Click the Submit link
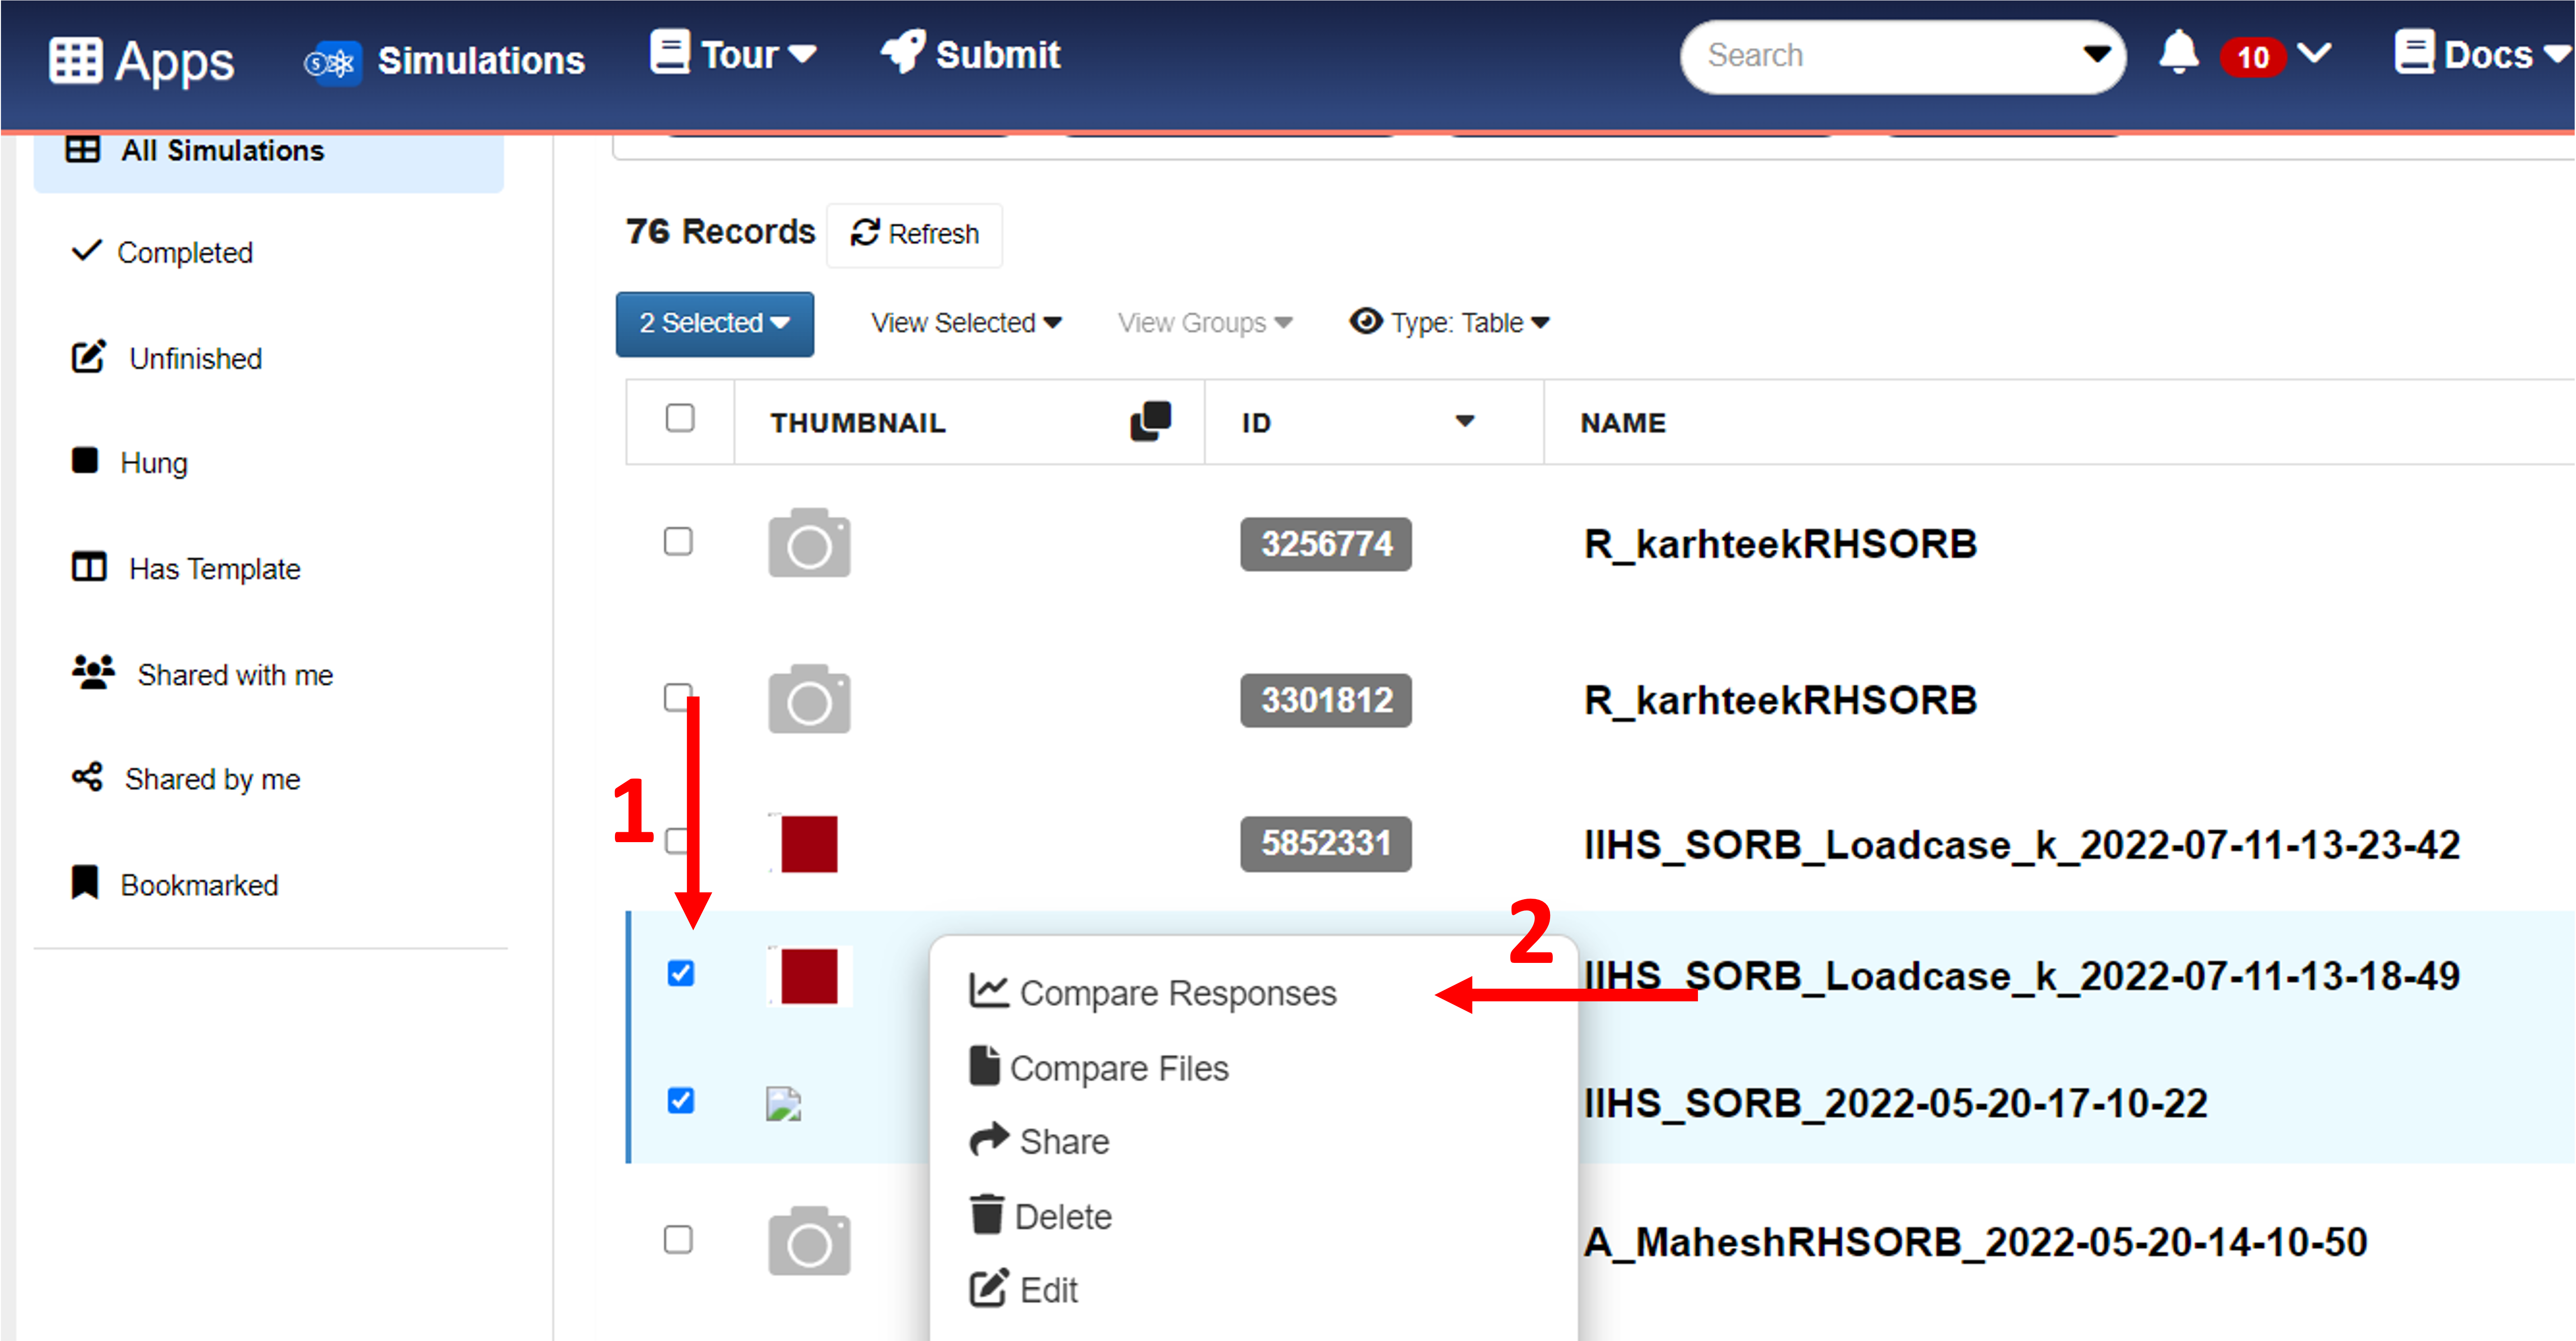2576x1341 pixels. 970,54
